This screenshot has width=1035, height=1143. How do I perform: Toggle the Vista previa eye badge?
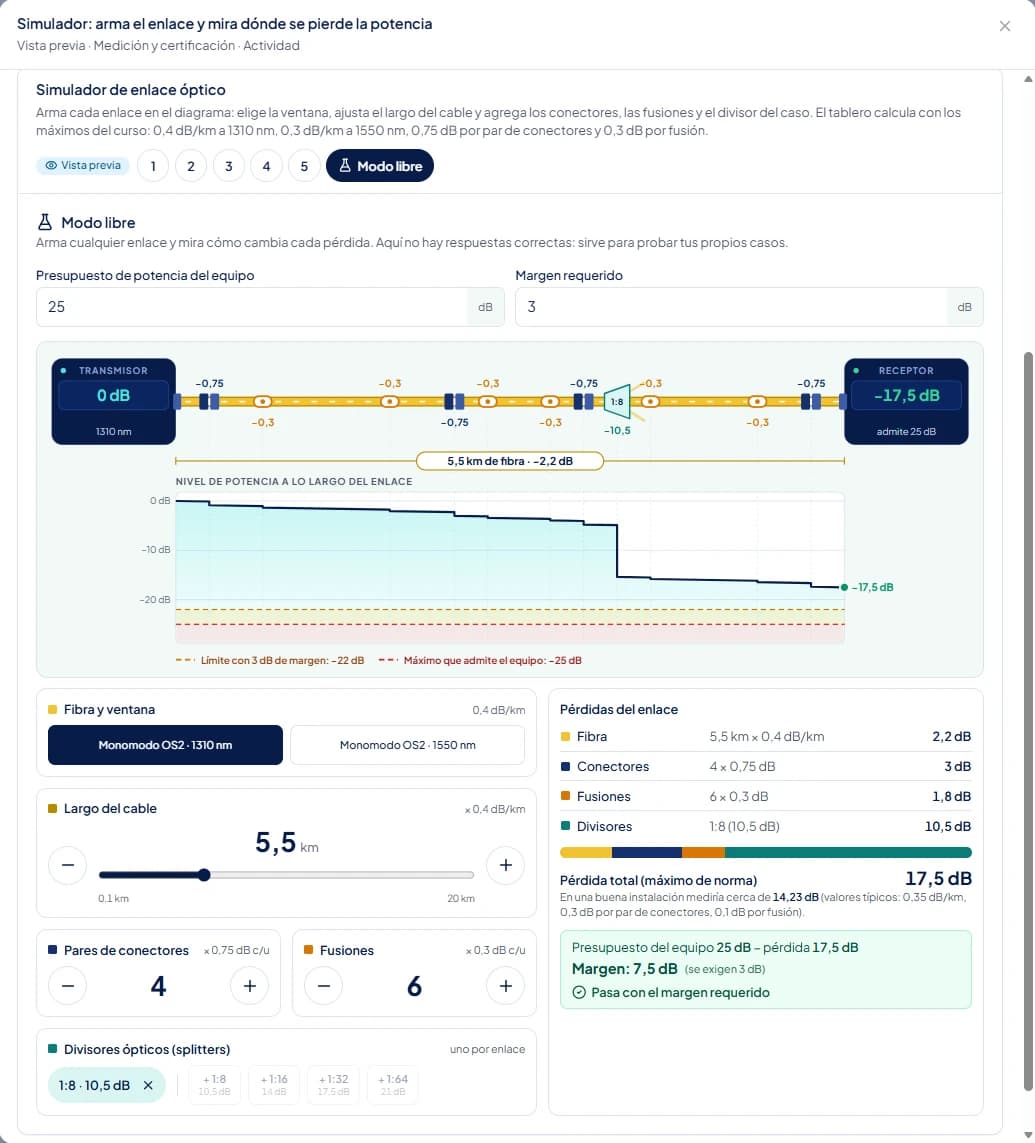pyautogui.click(x=83, y=165)
